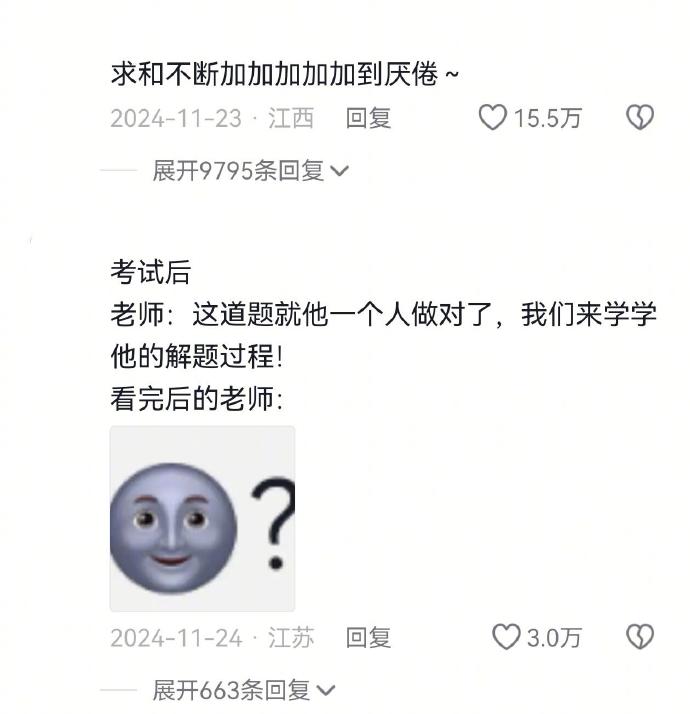Viewport: 690px width, 714px height.
Task: Tap the line 看完后的老师
Action: (x=196, y=399)
